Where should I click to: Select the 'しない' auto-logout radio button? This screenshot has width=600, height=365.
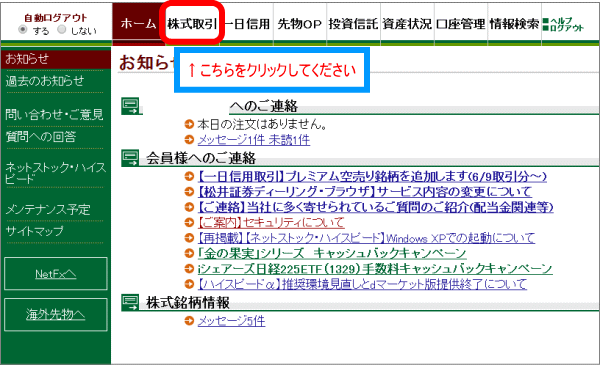pyautogui.click(x=62, y=29)
